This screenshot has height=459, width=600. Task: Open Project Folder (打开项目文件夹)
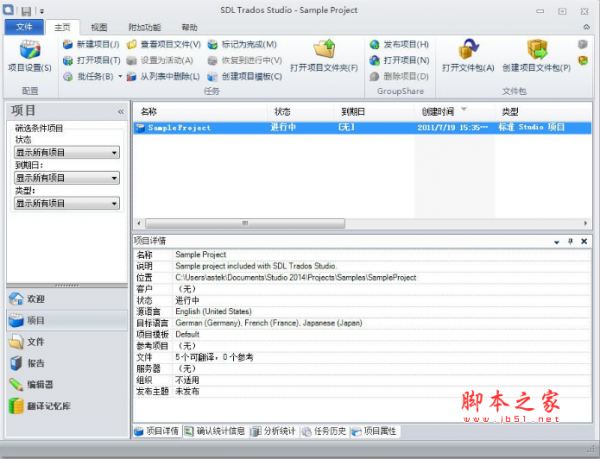pyautogui.click(x=324, y=56)
